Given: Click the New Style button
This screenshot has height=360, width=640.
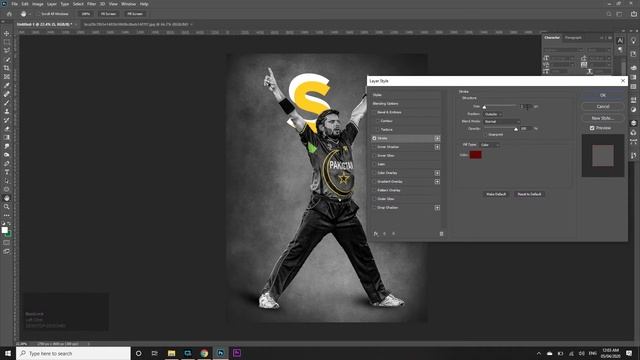Looking at the screenshot, I should point(603,118).
